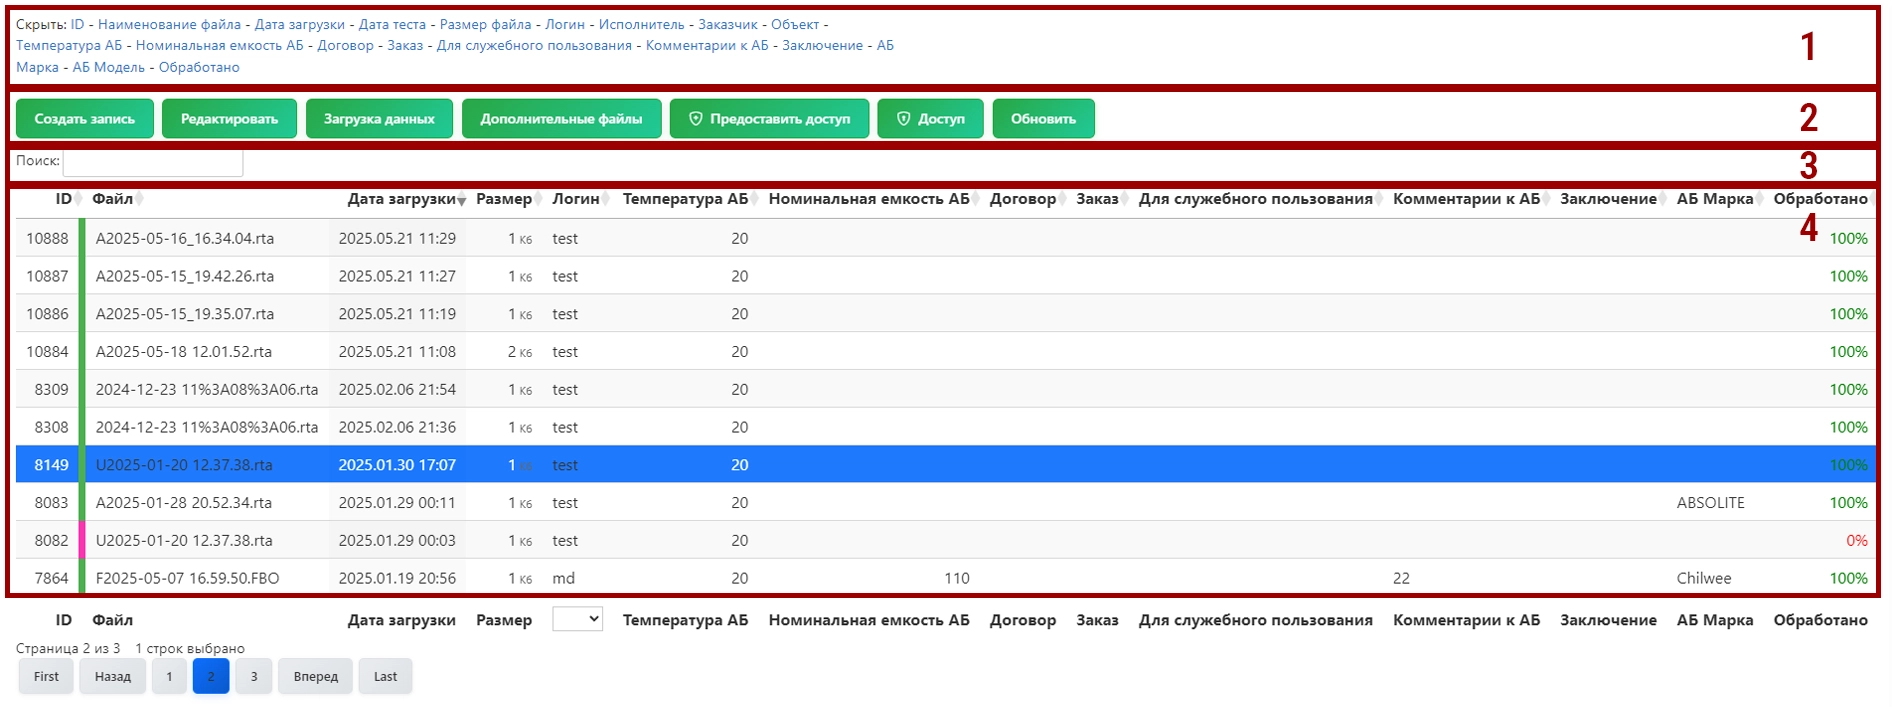Click shield icon on Предоставить доступ button
The height and width of the screenshot is (713, 1892).
click(696, 119)
